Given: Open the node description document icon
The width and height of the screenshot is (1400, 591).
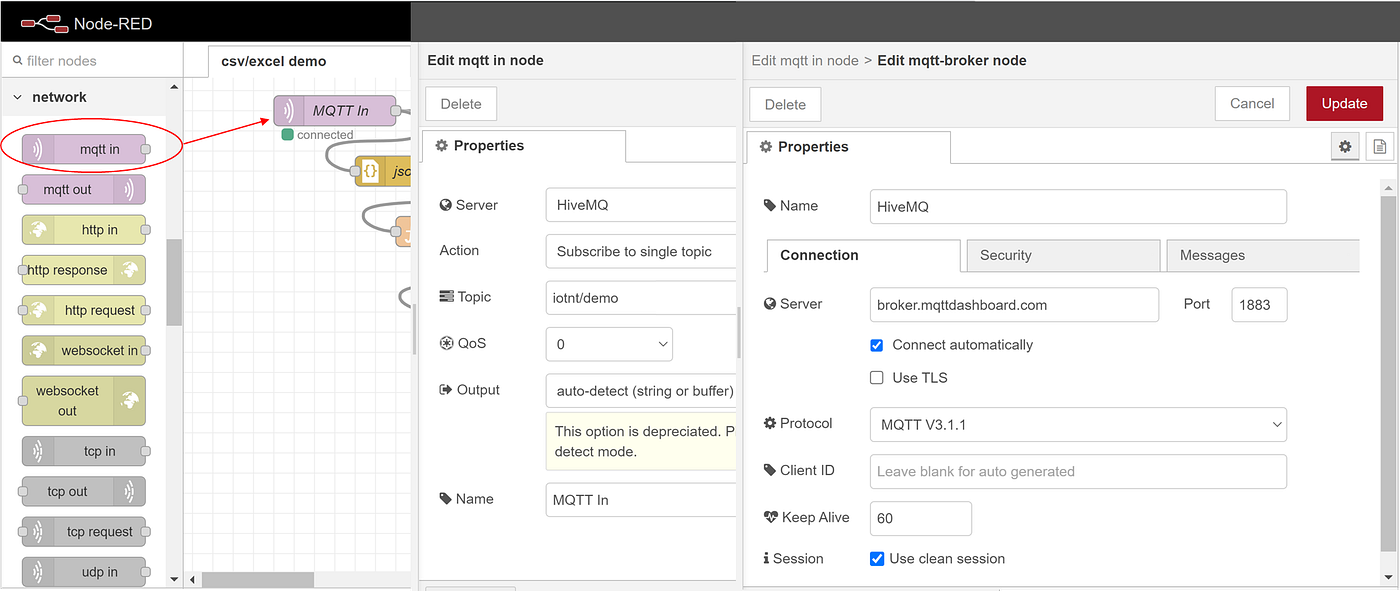Looking at the screenshot, I should click(x=1380, y=147).
